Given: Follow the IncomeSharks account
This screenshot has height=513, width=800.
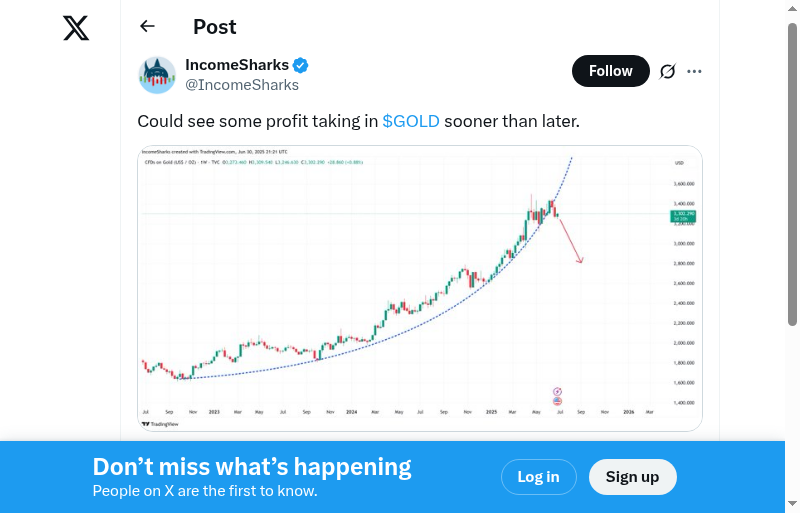Looking at the screenshot, I should click(x=610, y=71).
